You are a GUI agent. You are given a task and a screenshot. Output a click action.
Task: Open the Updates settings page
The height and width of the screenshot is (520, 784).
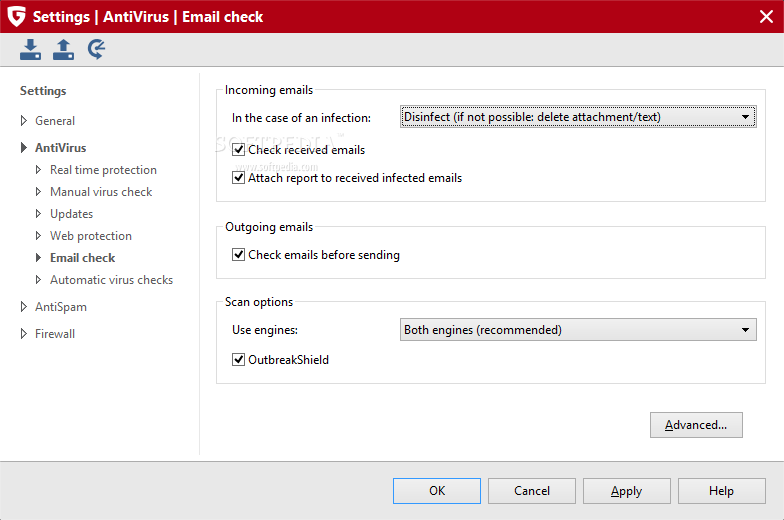click(x=72, y=214)
